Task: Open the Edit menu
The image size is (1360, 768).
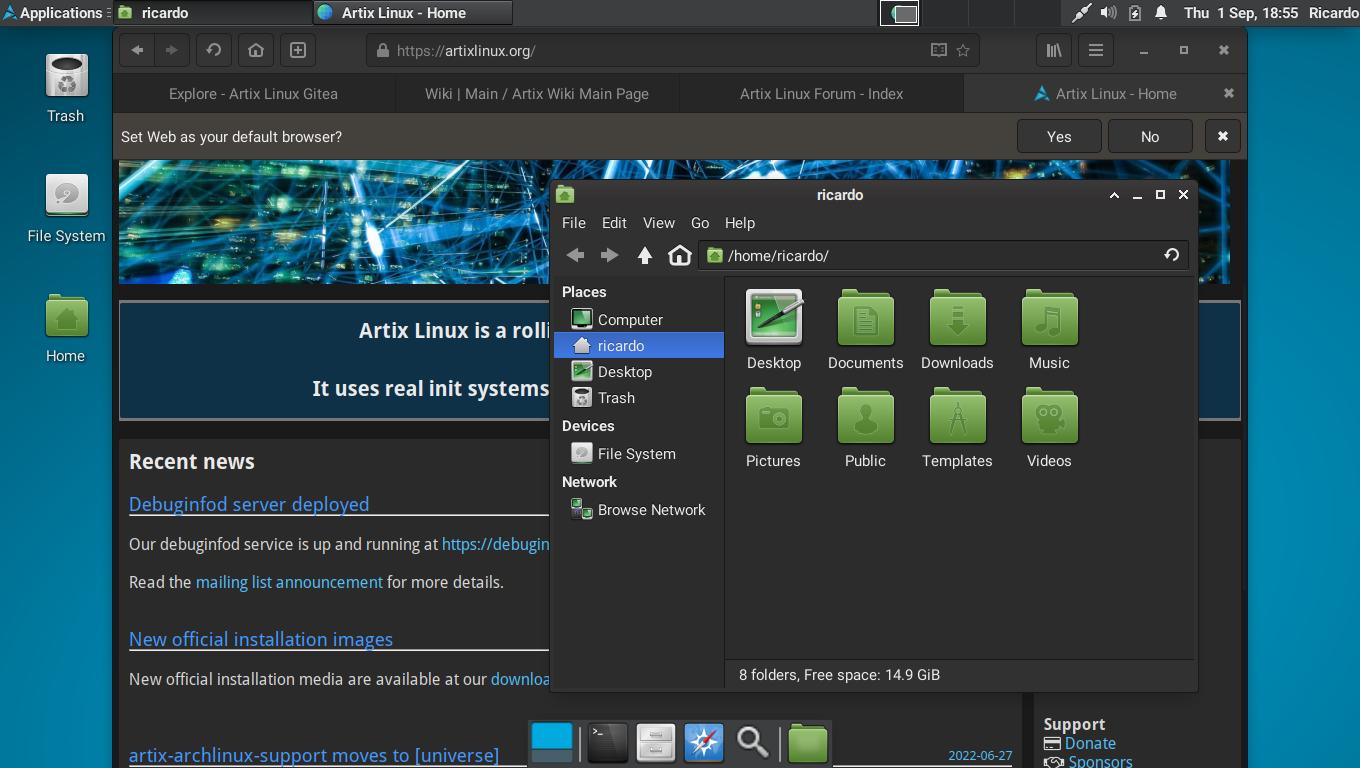Action: pyautogui.click(x=614, y=223)
